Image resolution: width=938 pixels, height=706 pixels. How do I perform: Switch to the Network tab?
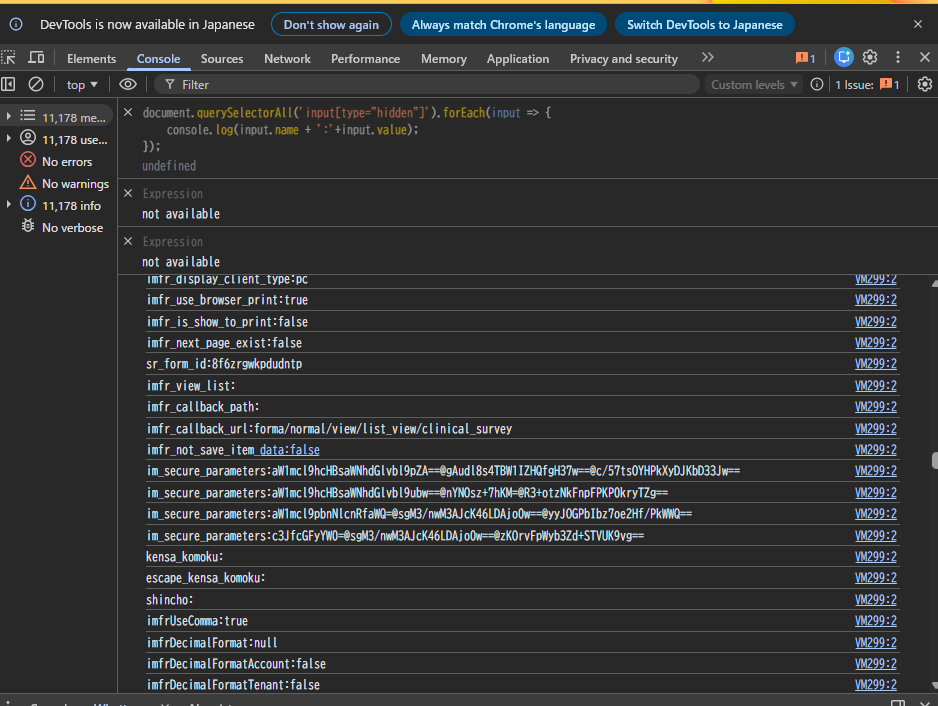pos(287,59)
